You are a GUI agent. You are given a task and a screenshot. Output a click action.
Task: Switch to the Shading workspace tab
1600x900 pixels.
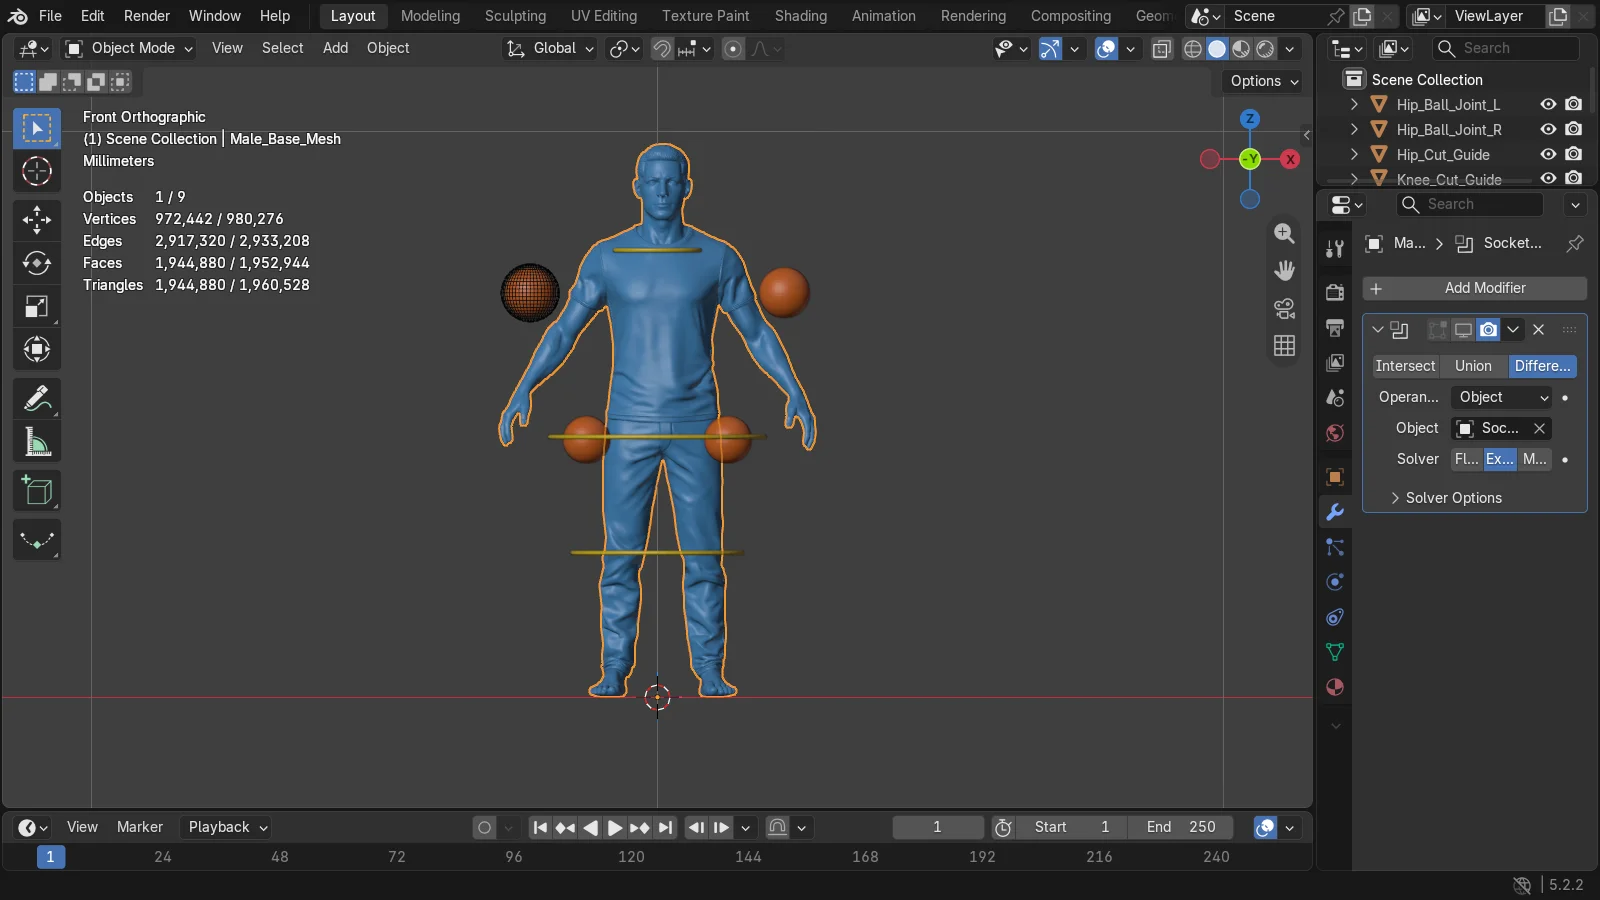click(801, 16)
